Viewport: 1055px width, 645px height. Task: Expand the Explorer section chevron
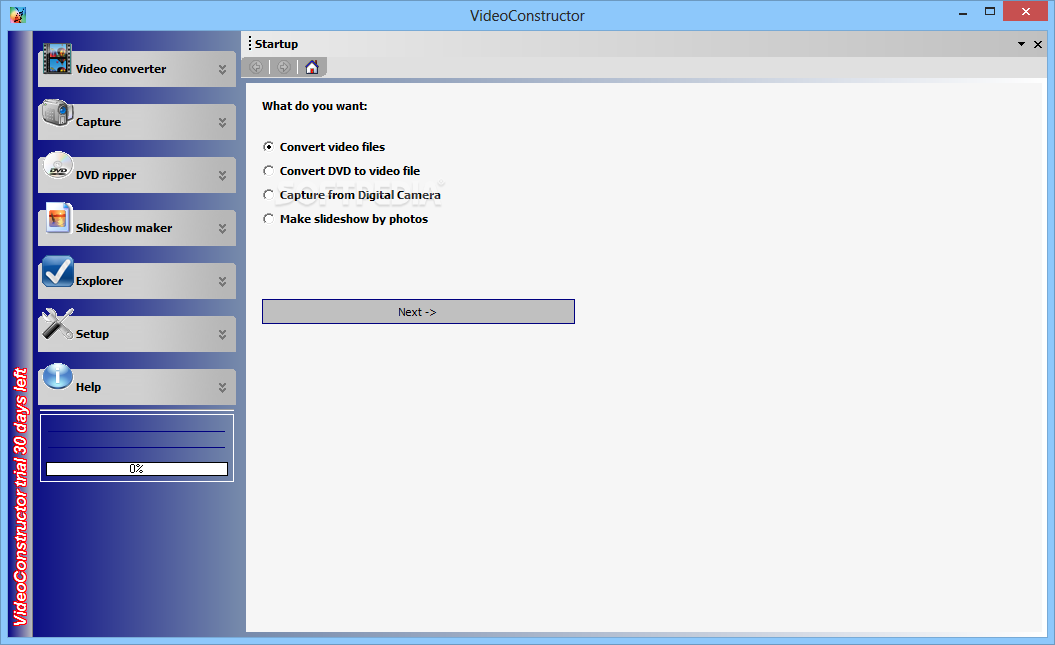[x=222, y=282]
